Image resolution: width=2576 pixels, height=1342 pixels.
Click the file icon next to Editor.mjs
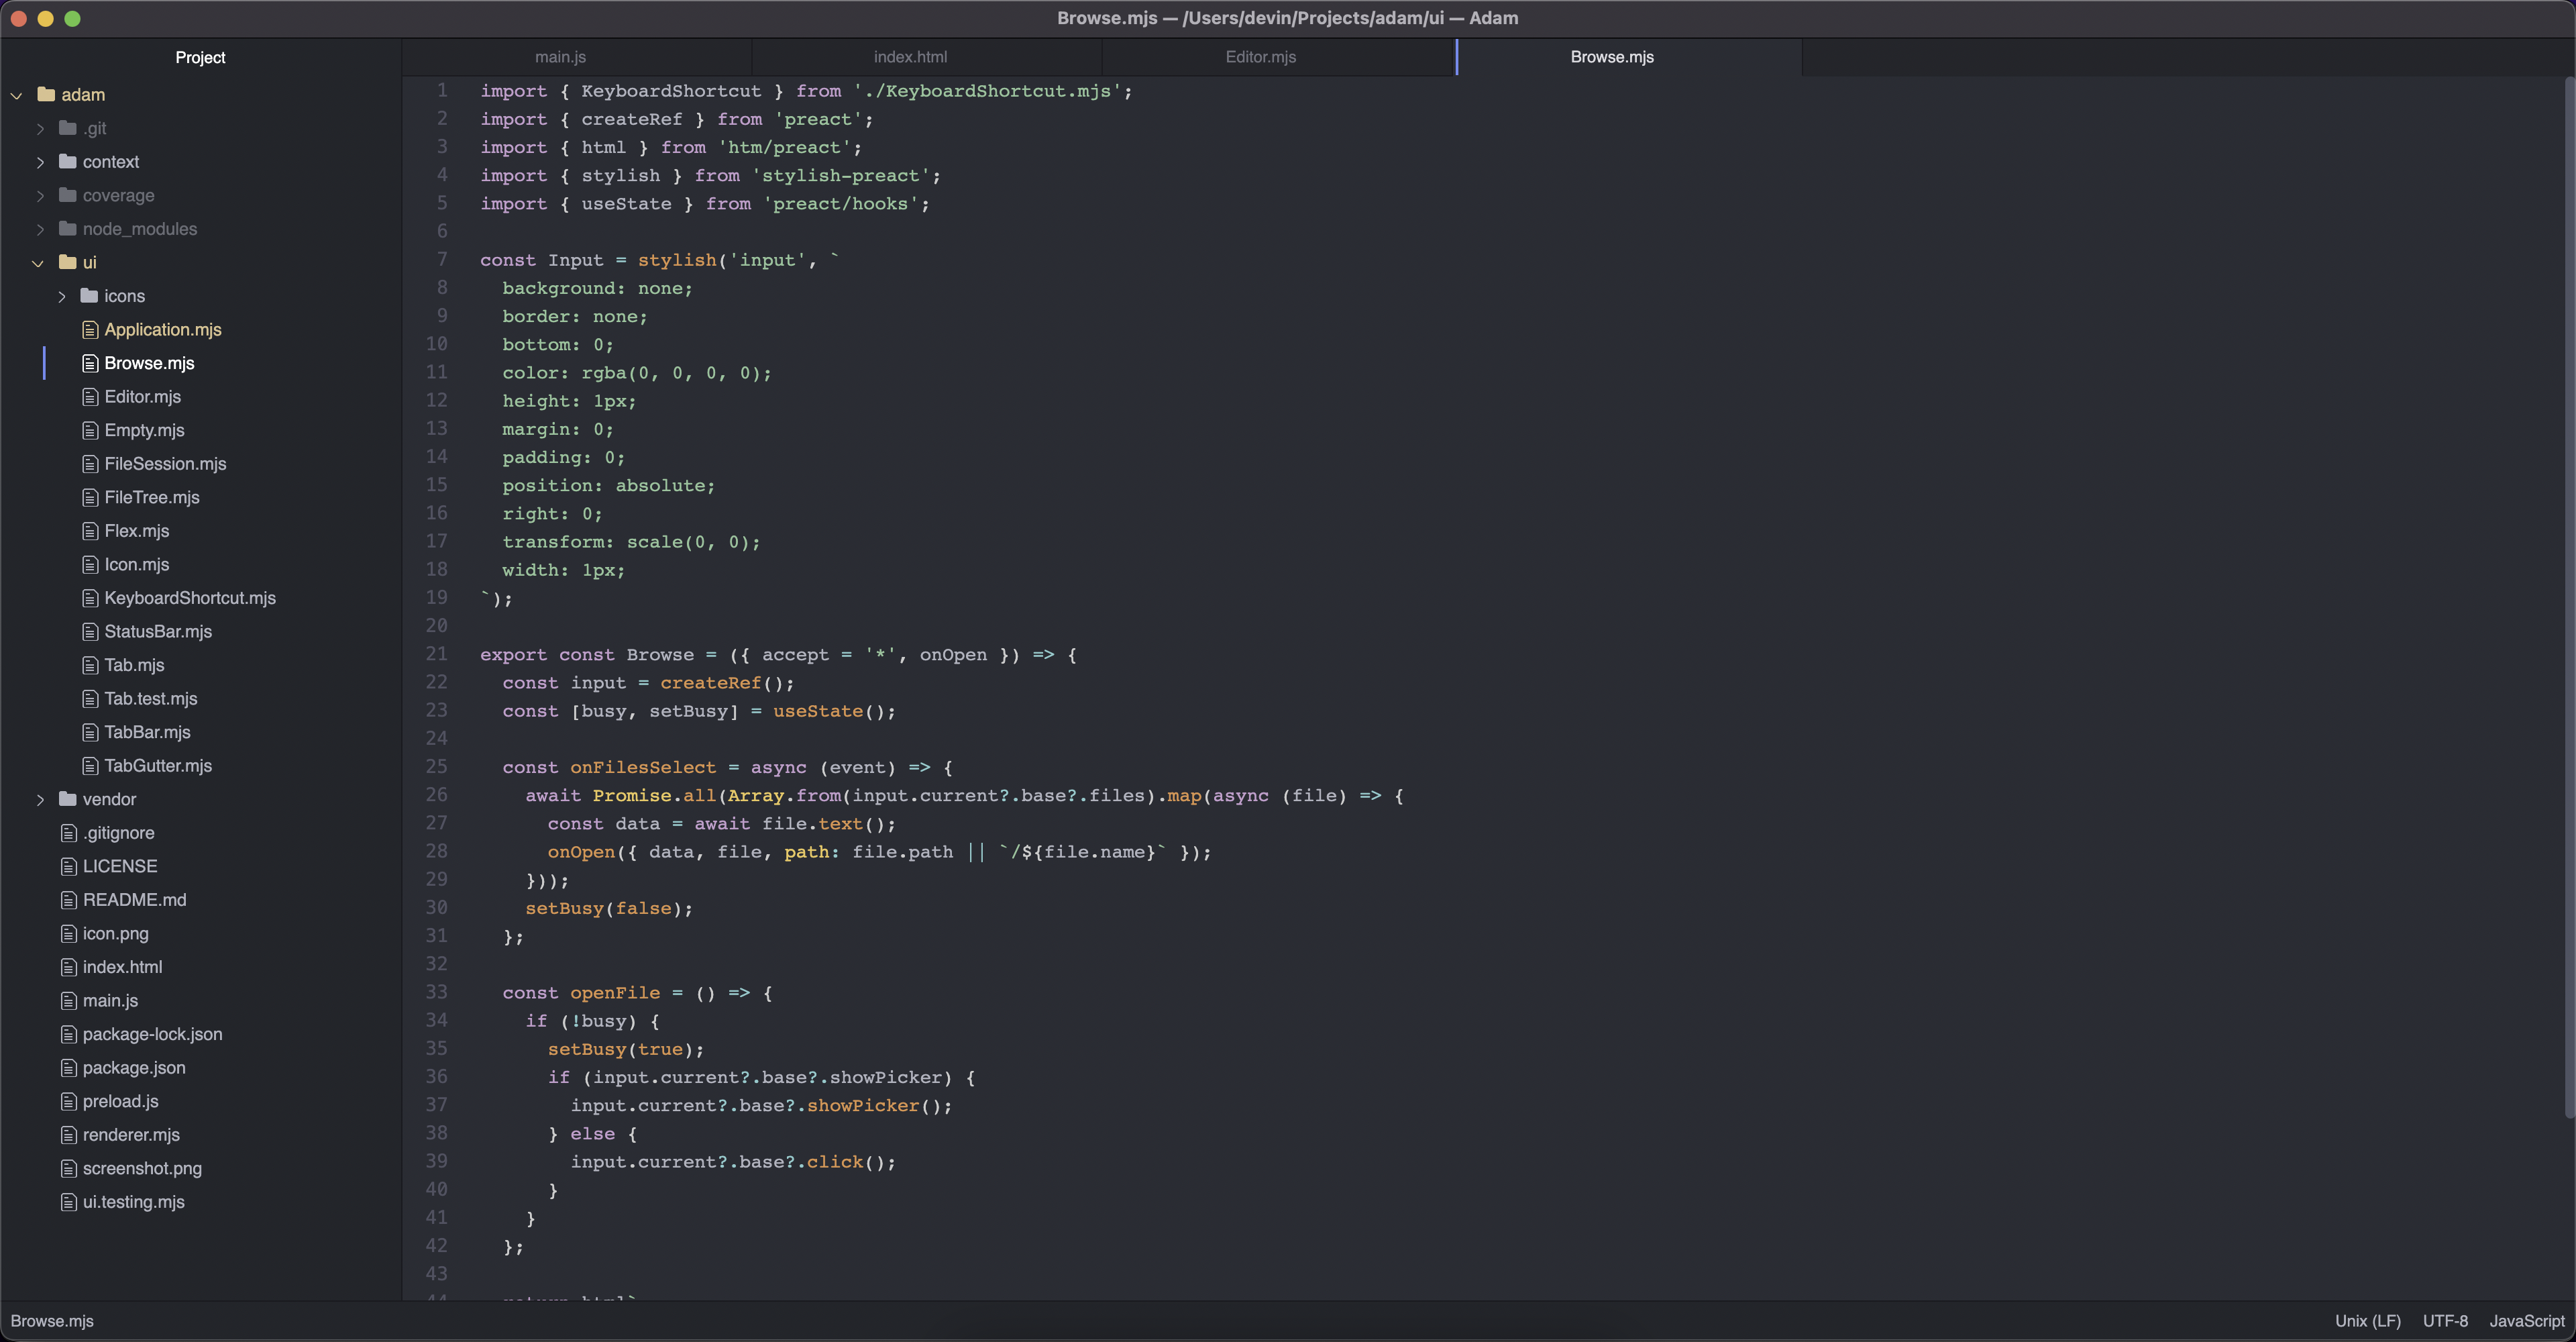click(x=90, y=396)
